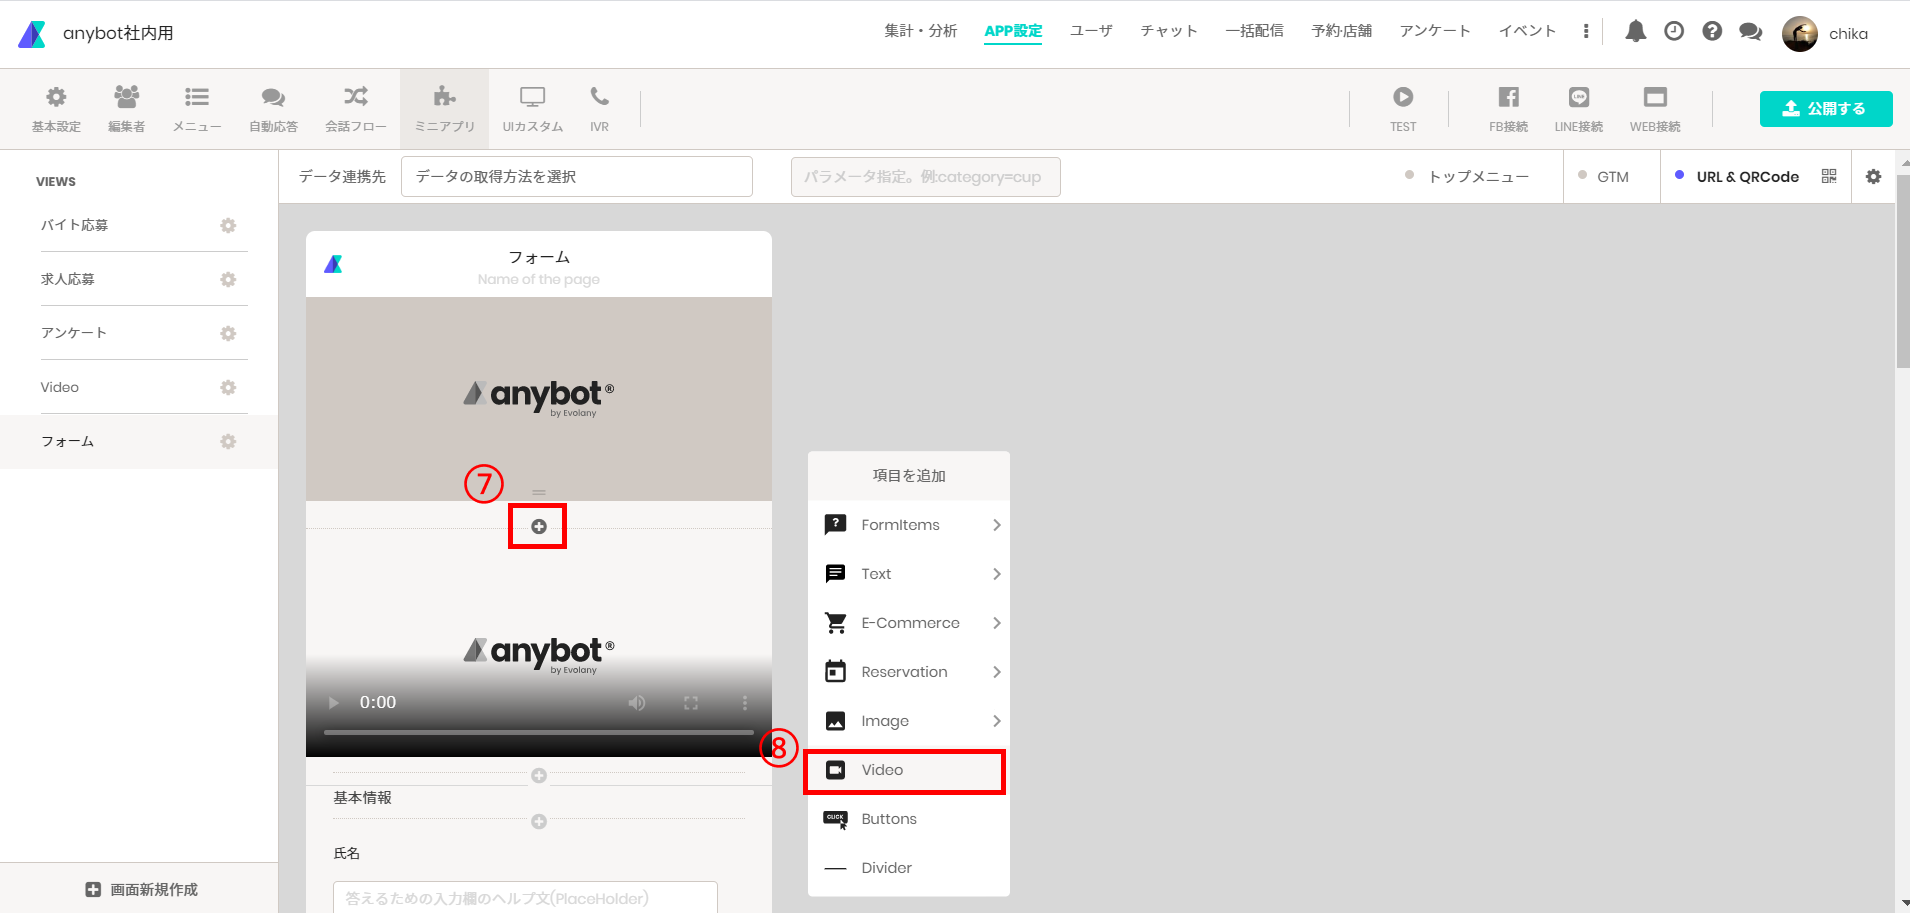The width and height of the screenshot is (1910, 913).
Task: Open the FB接続 Facebook icon
Action: (1508, 97)
